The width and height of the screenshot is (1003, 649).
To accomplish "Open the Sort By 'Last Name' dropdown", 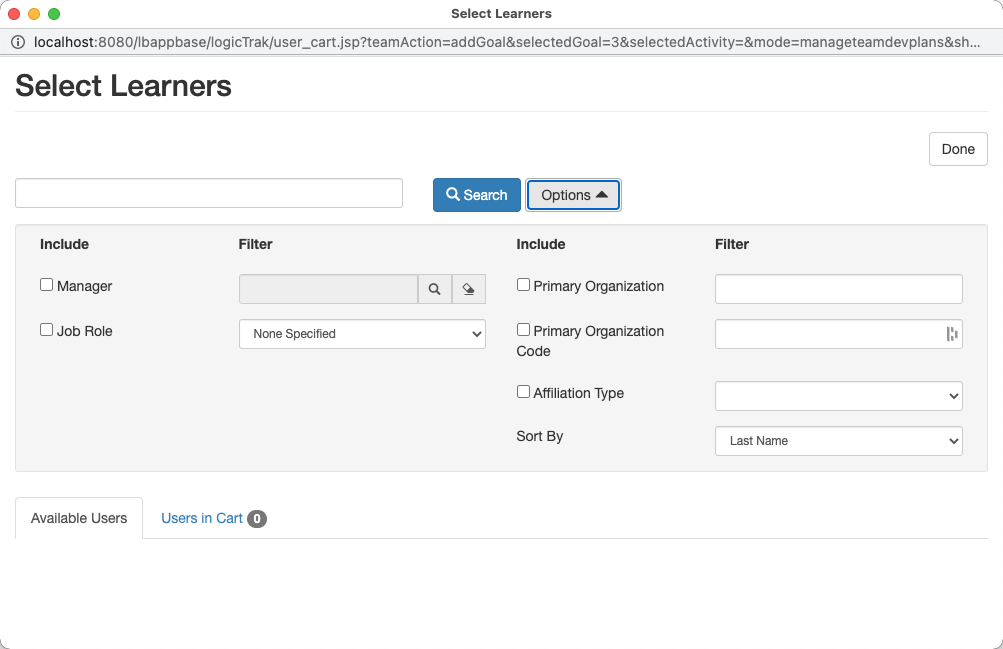I will coord(838,441).
